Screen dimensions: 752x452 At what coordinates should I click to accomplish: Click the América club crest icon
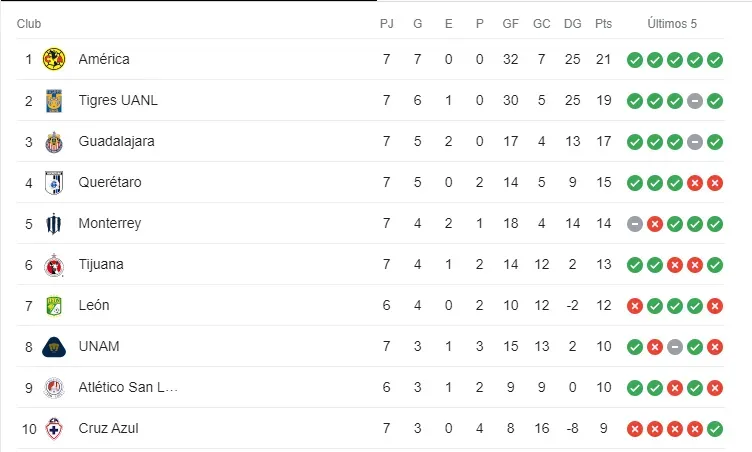[x=54, y=59]
